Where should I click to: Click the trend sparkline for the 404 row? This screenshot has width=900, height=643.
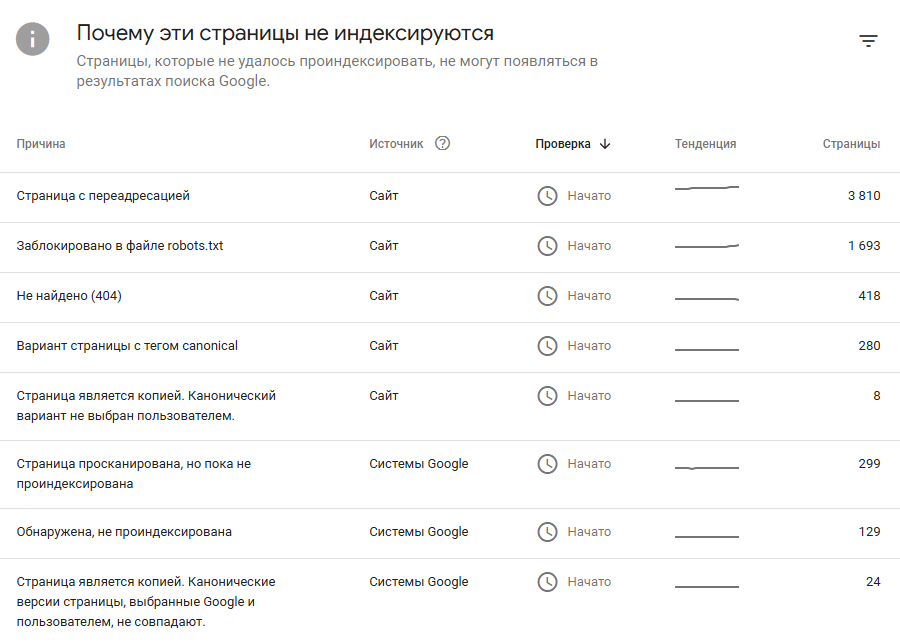(x=706, y=298)
